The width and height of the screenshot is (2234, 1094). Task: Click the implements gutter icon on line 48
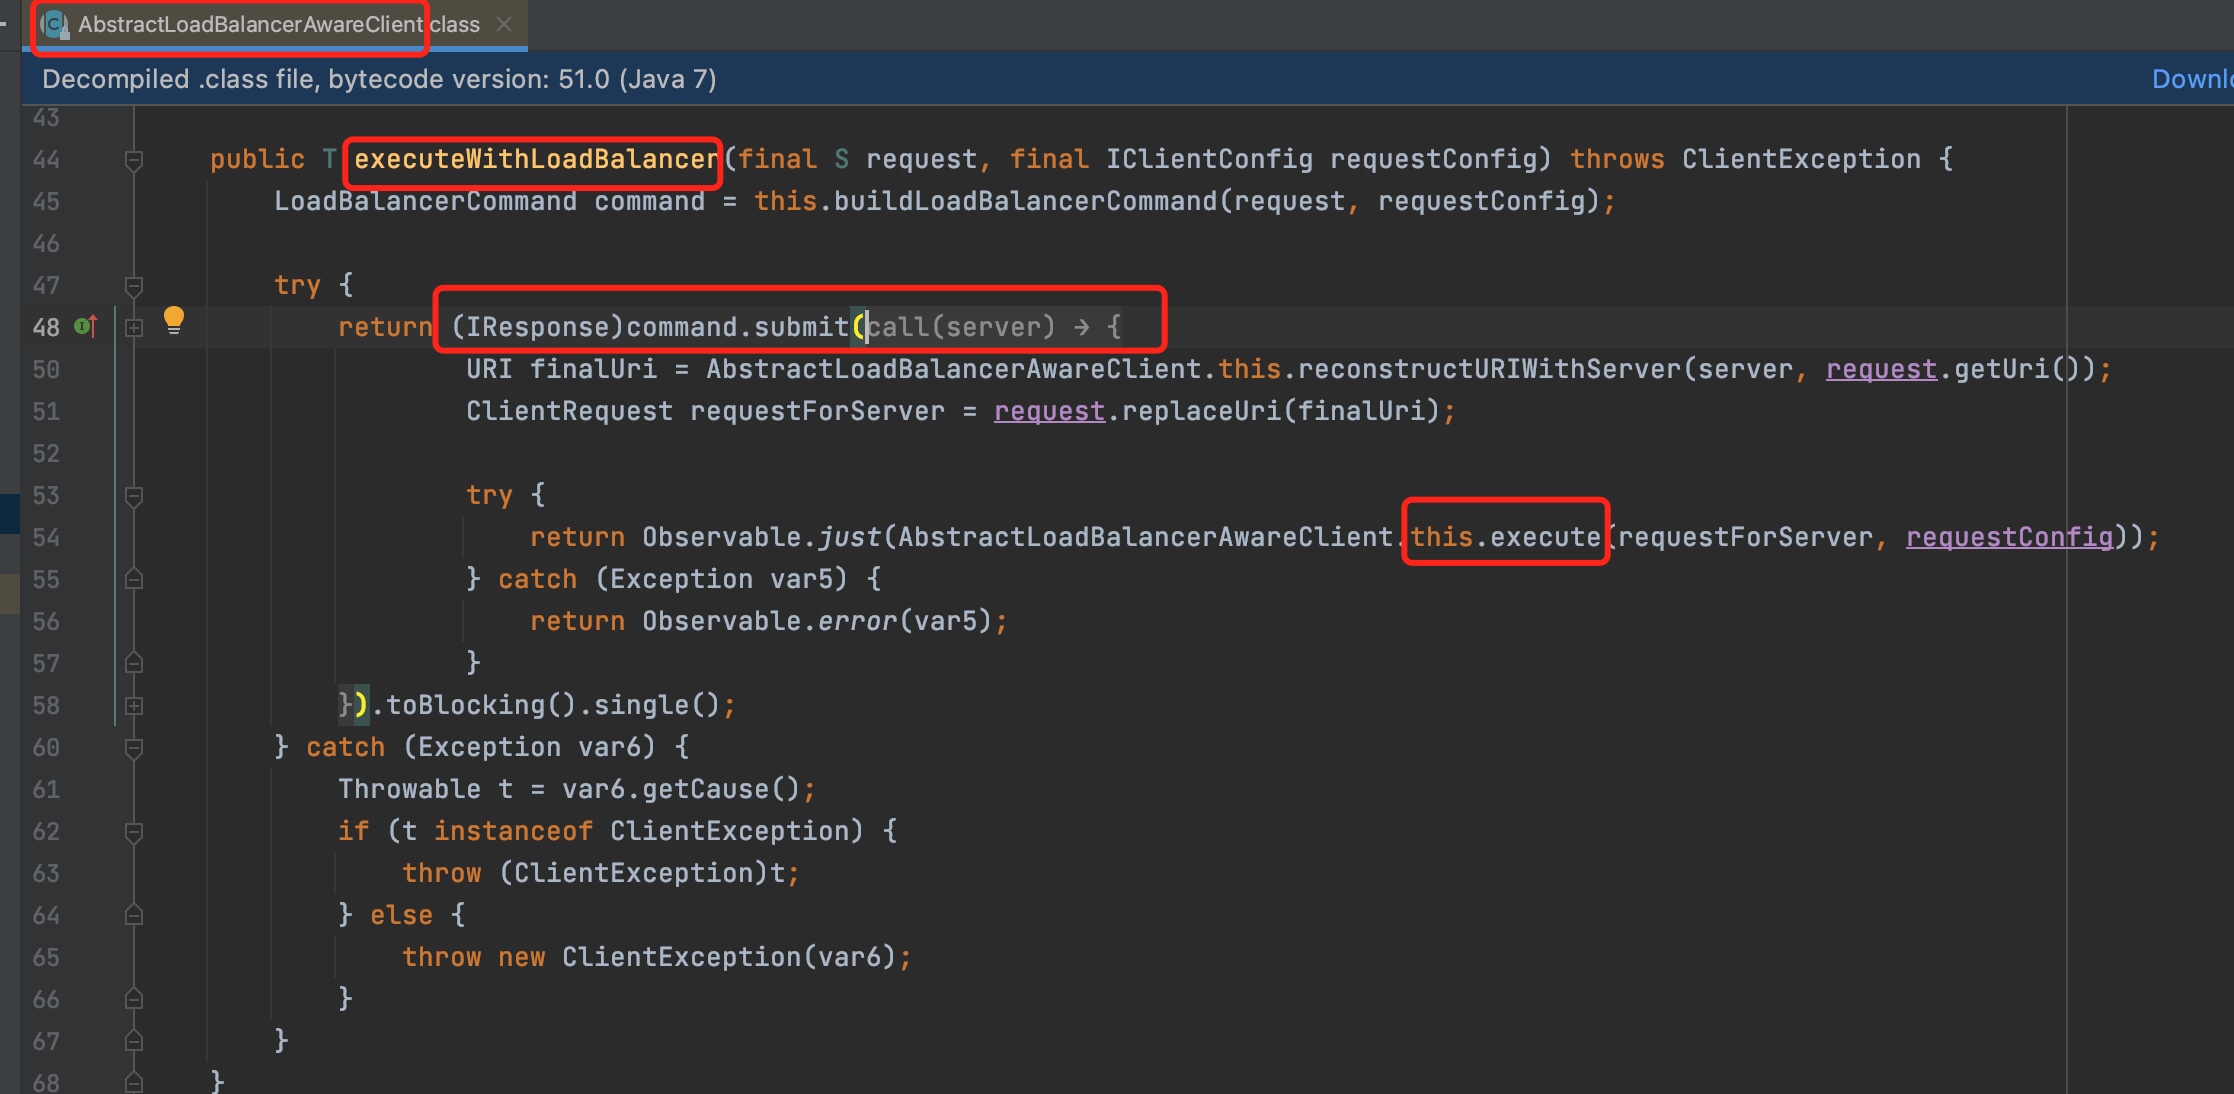point(86,326)
